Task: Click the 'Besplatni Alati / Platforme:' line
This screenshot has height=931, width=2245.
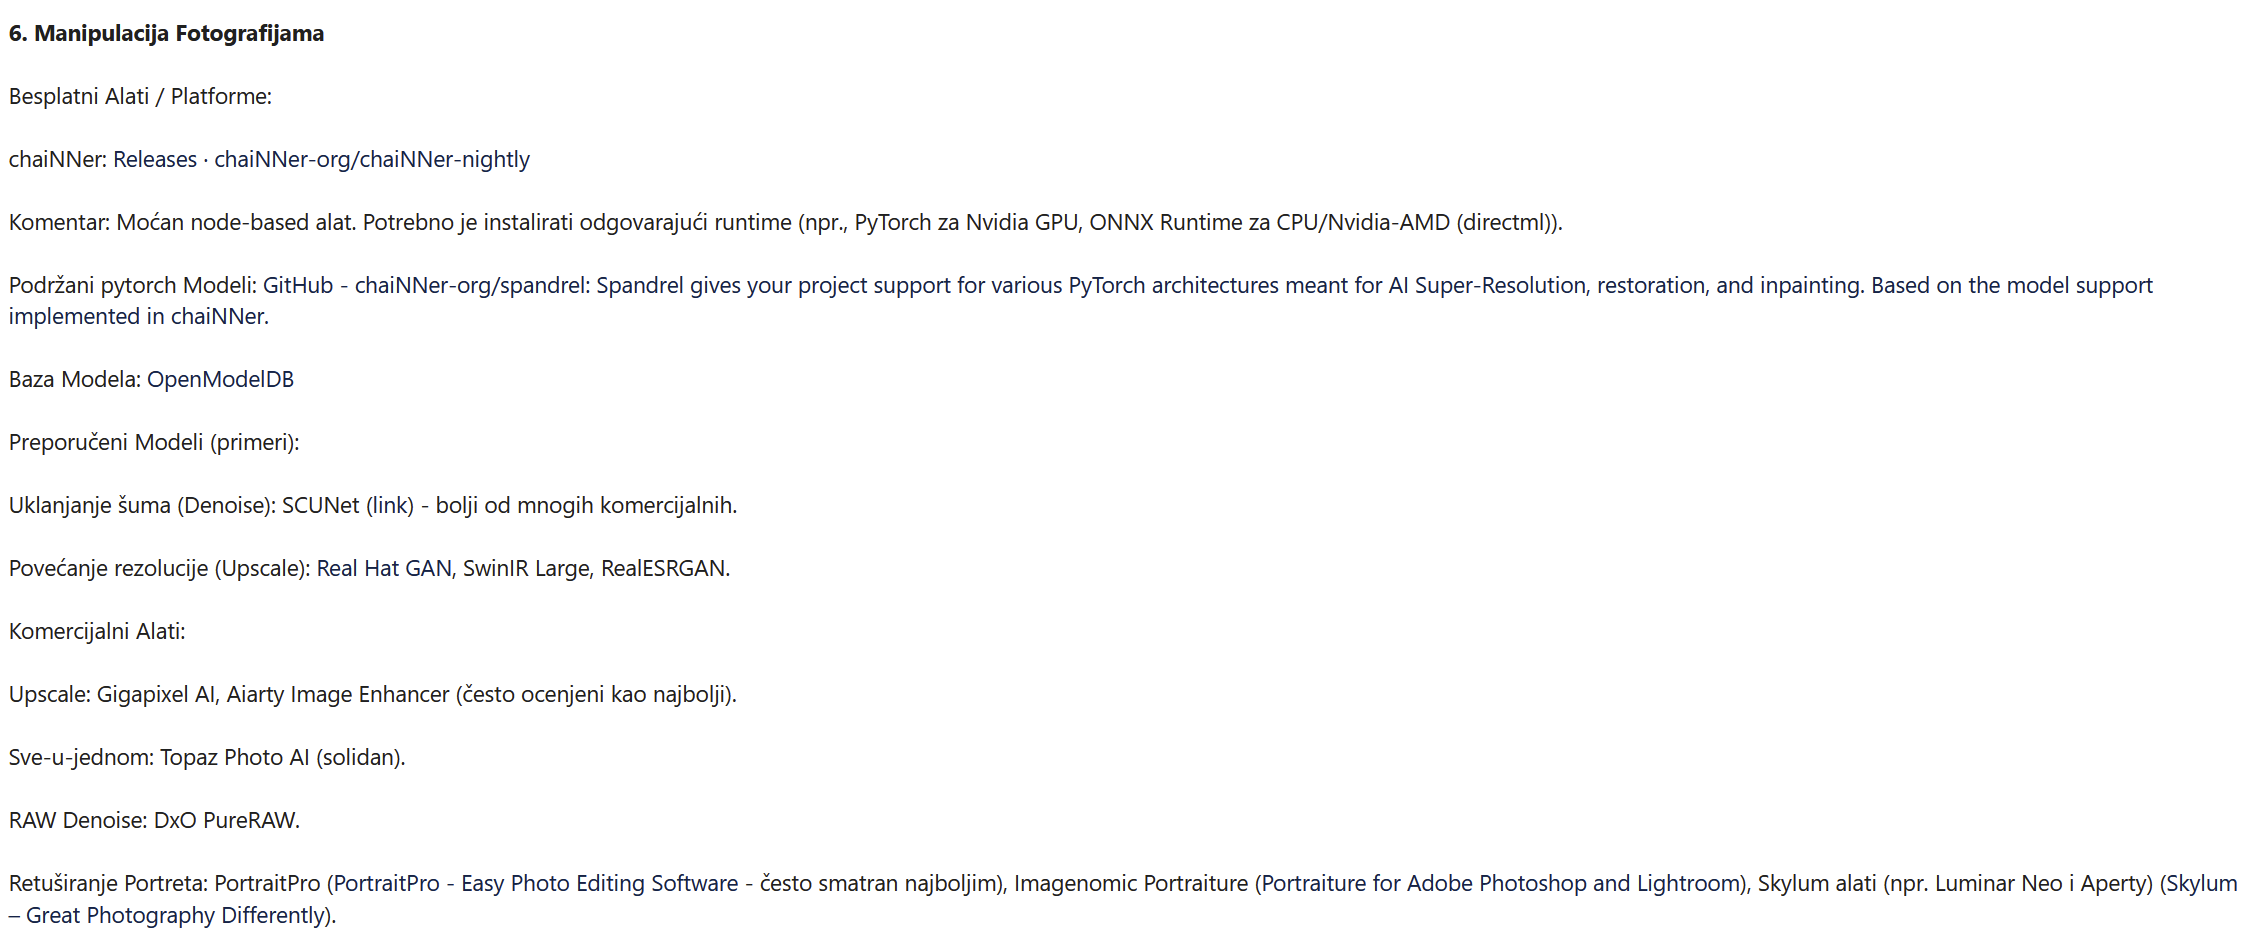Action: [140, 96]
